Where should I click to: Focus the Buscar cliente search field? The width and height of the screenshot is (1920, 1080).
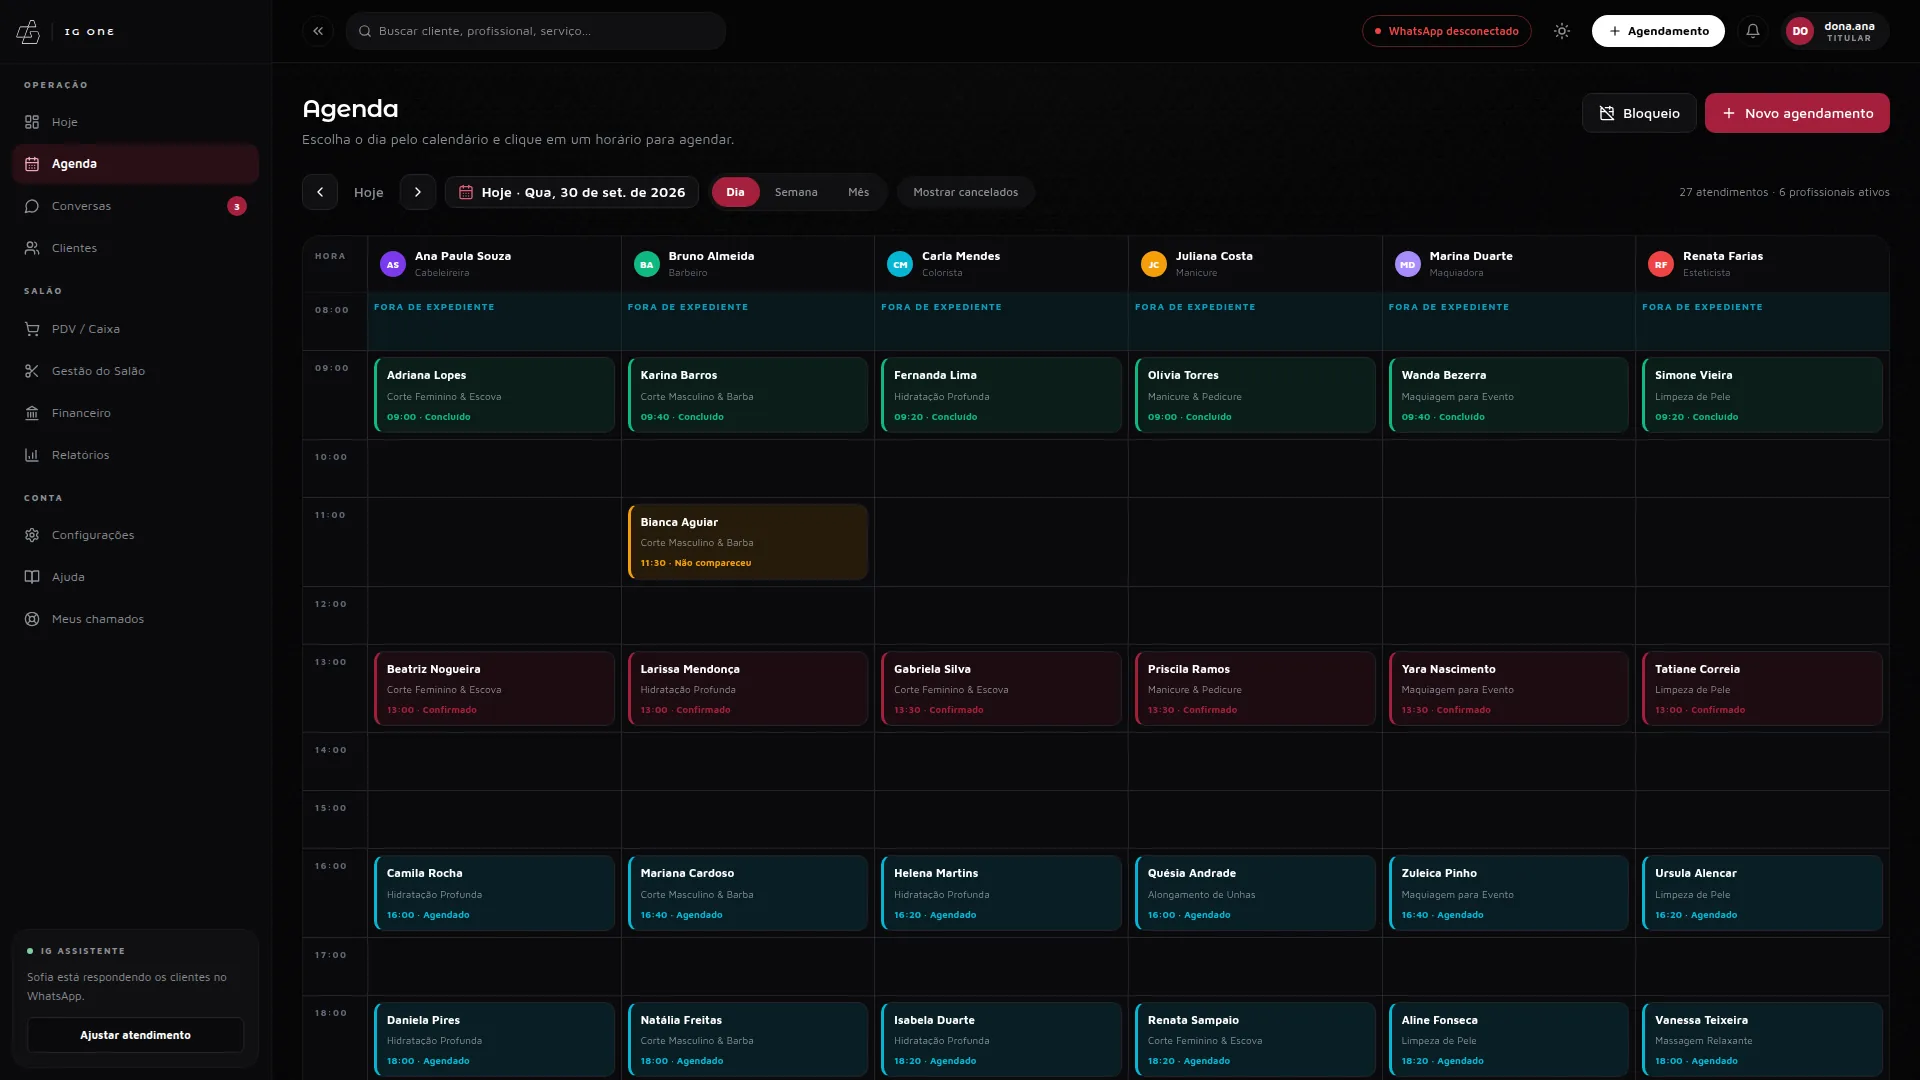536,31
